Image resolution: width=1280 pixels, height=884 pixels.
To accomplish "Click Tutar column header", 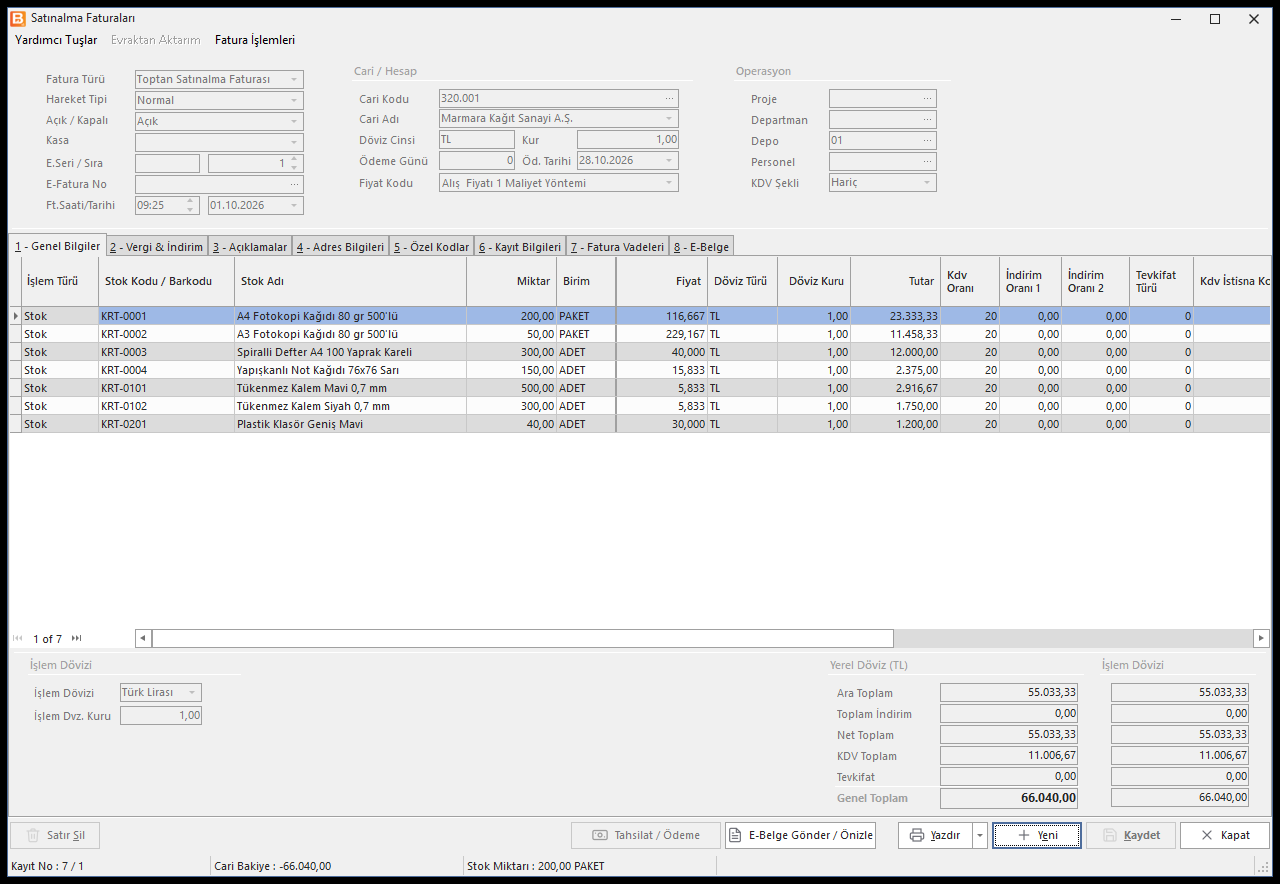I will click(x=896, y=281).
